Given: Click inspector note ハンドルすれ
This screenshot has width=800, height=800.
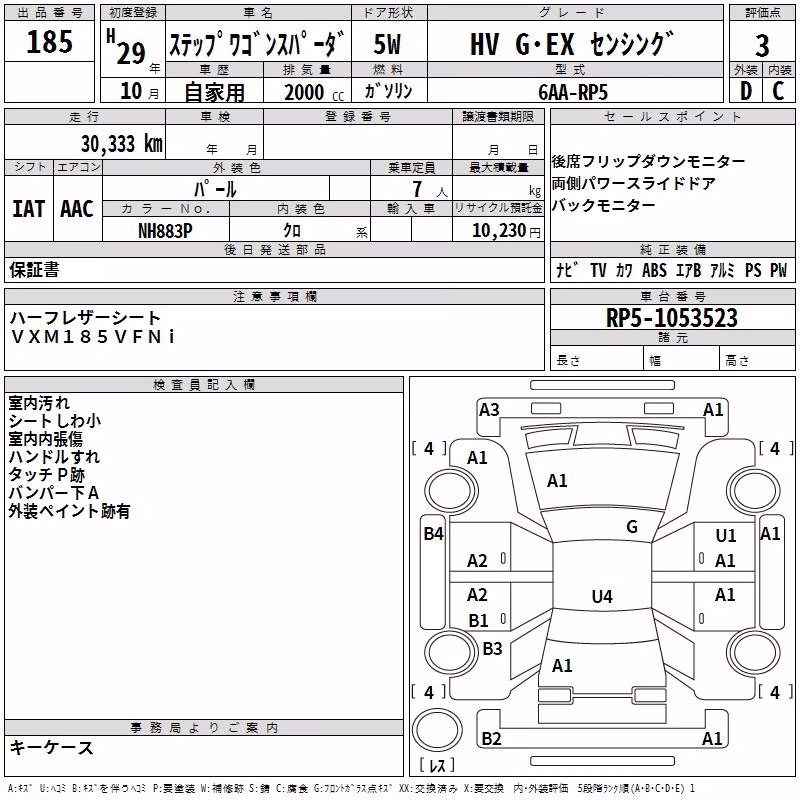Looking at the screenshot, I should click(54, 457).
